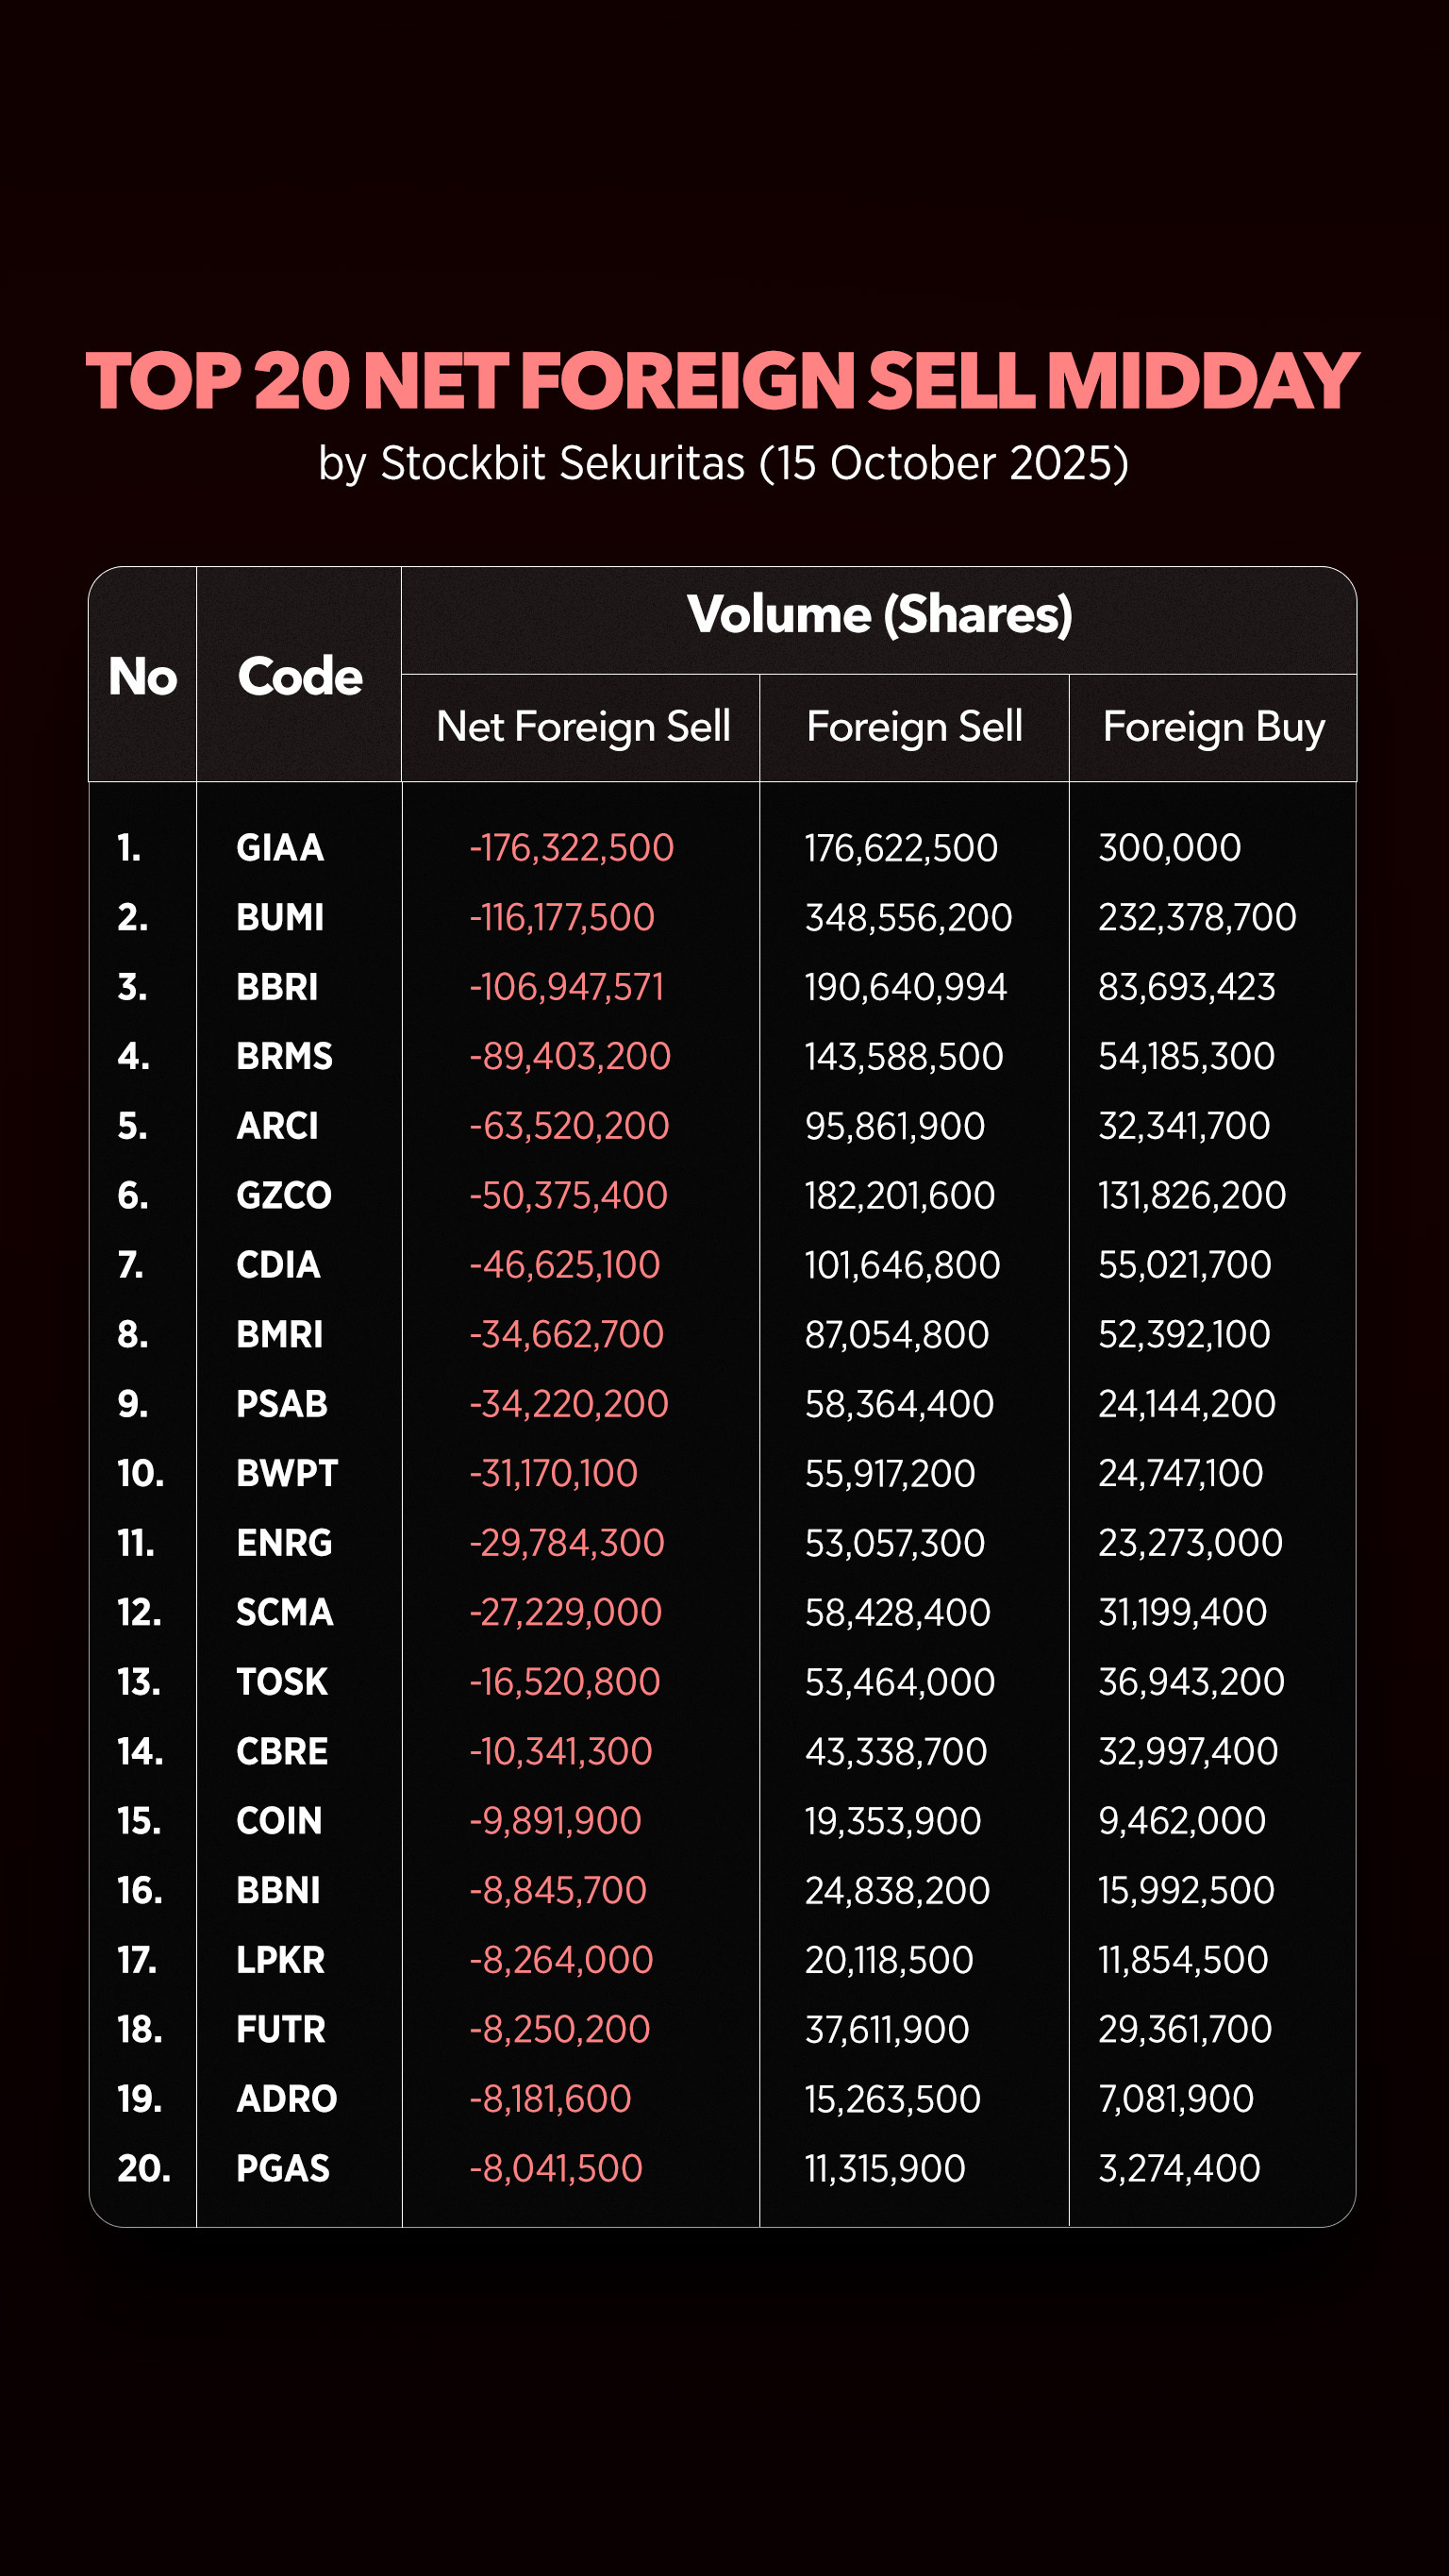Click the Foreign Buy column header
The image size is (1449, 2576).
coord(1212,727)
